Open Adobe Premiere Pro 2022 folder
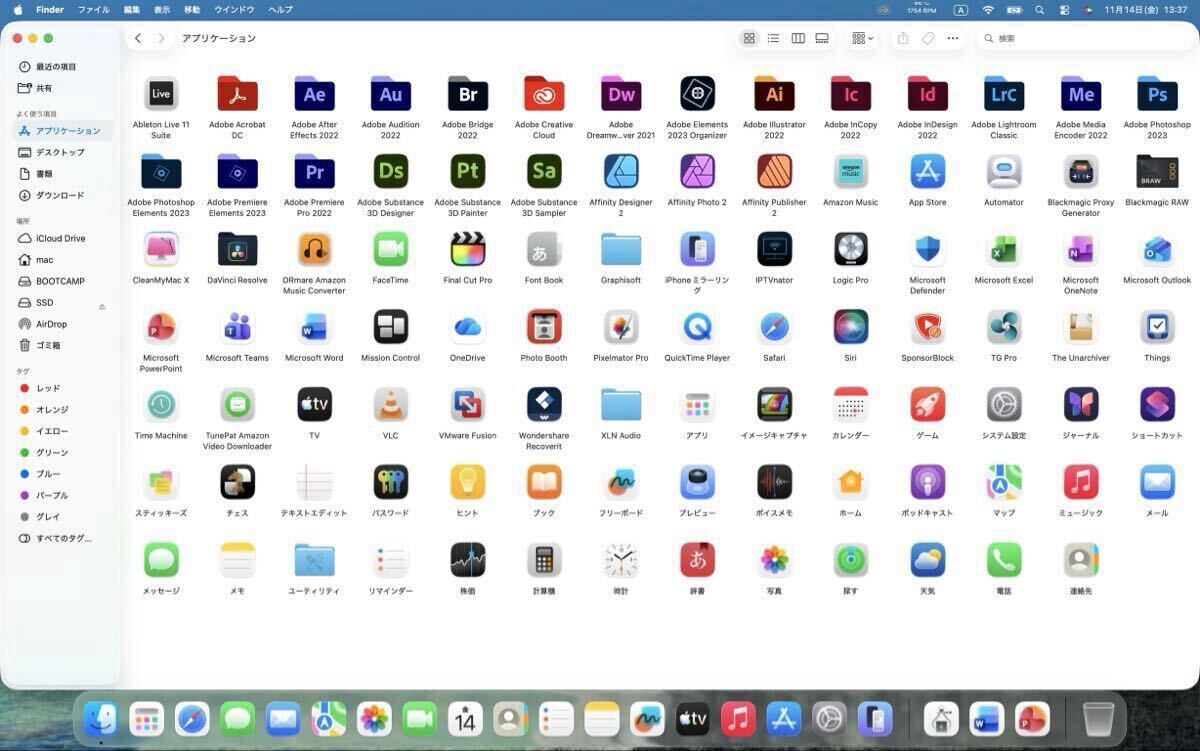1200x751 pixels. (x=314, y=171)
